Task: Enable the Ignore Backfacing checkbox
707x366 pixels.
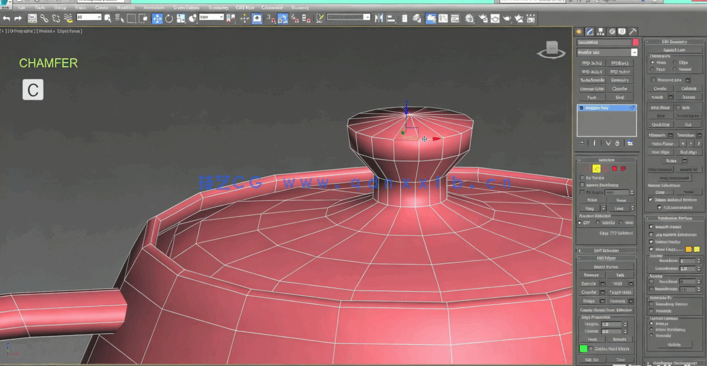Action: [582, 185]
